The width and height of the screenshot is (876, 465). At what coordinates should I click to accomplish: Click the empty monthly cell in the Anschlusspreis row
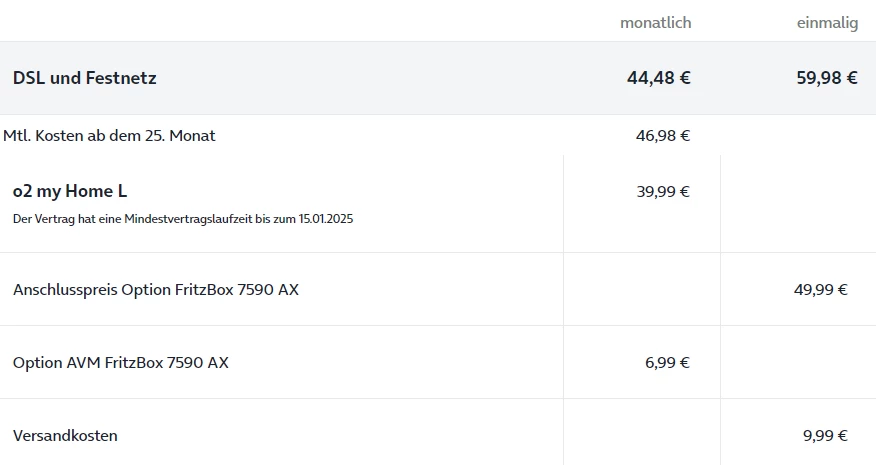point(641,290)
